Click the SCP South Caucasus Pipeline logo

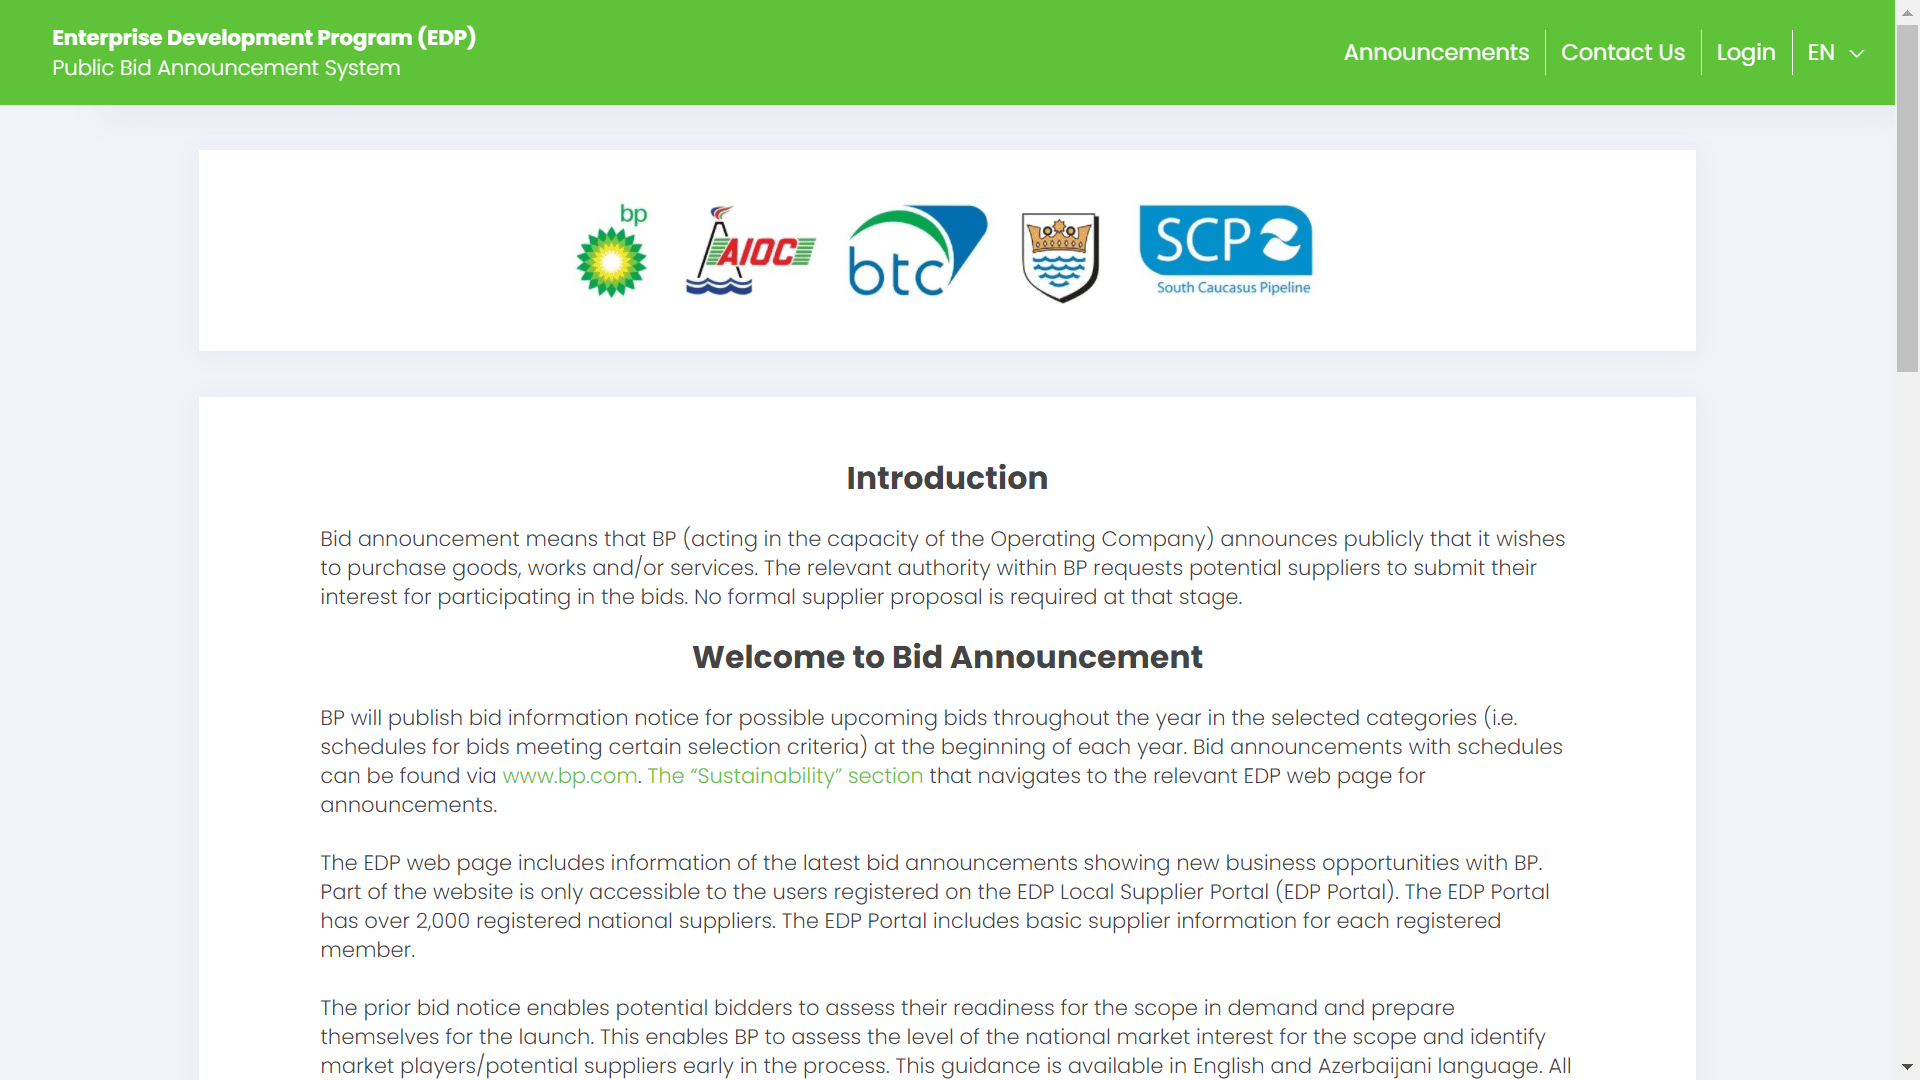pos(1226,251)
